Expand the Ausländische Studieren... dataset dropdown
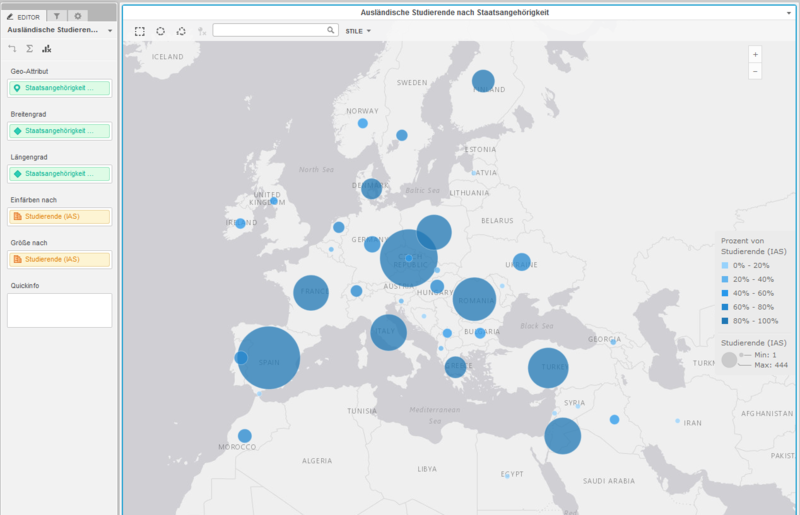 (110, 31)
